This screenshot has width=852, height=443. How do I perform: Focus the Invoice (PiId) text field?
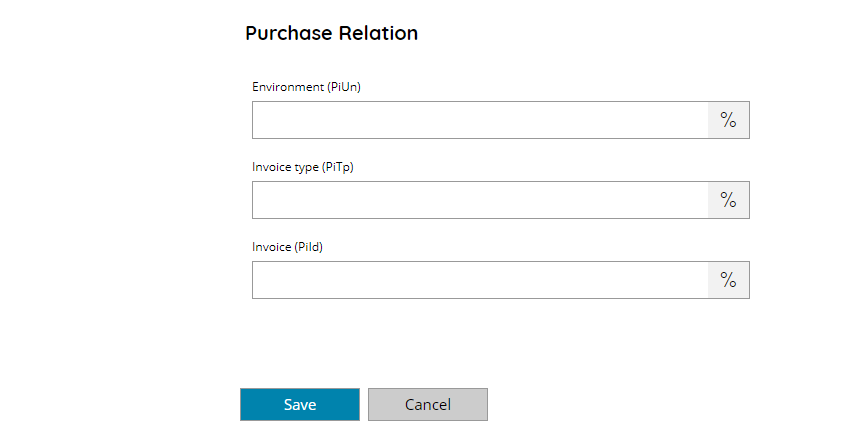click(x=480, y=280)
